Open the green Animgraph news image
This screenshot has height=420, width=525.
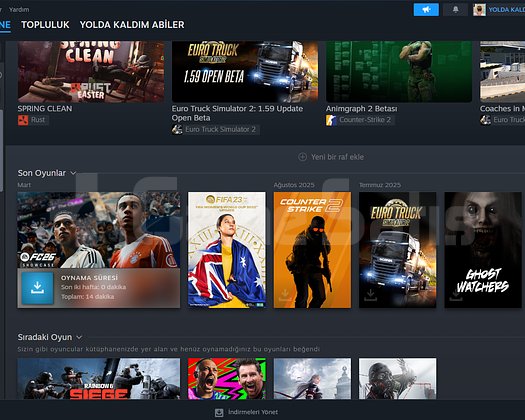(x=399, y=72)
